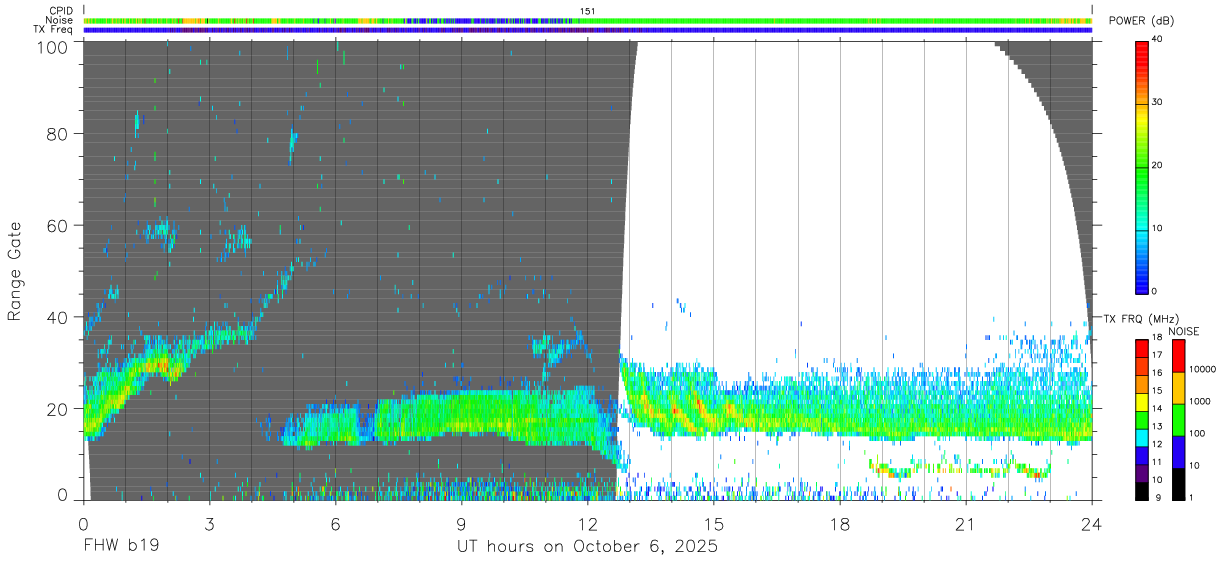Image resolution: width=1228 pixels, height=567 pixels.
Task: Click the green 100 swatch in NOISE legend
Action: (1178, 420)
